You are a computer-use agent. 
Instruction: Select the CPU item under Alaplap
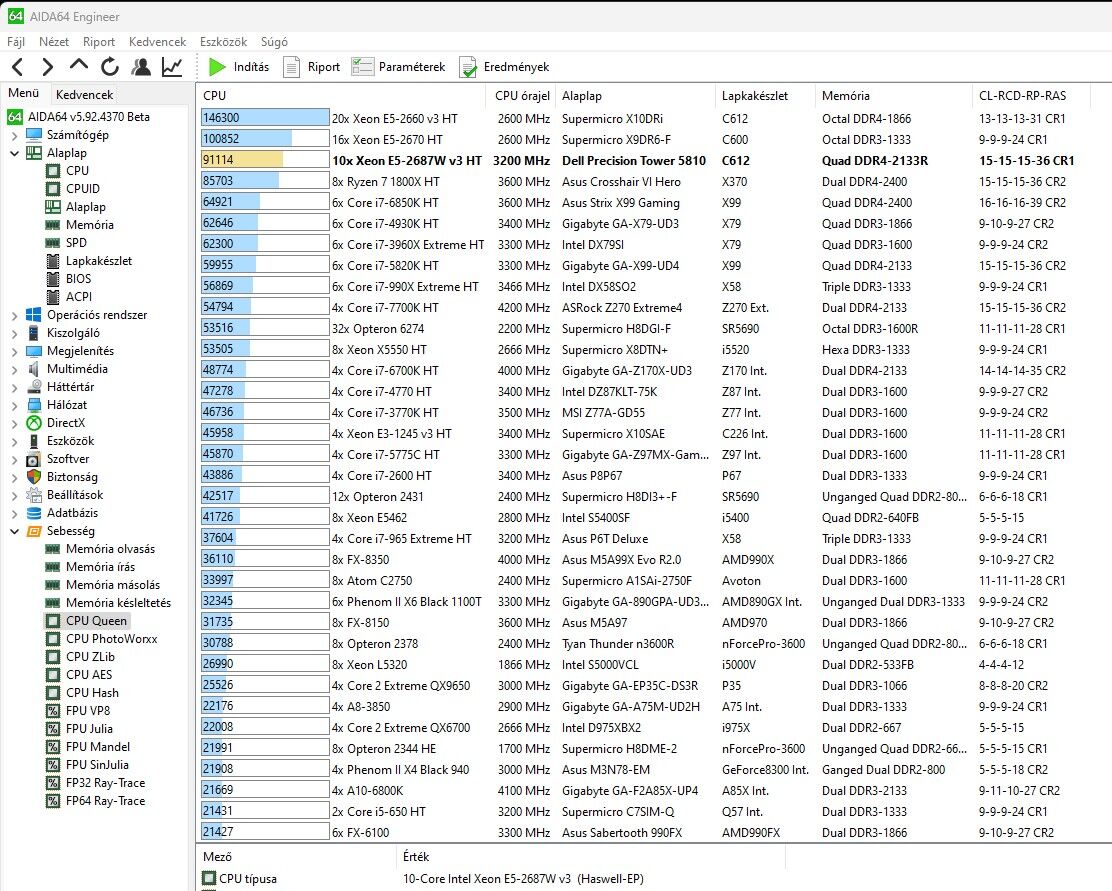(x=68, y=170)
